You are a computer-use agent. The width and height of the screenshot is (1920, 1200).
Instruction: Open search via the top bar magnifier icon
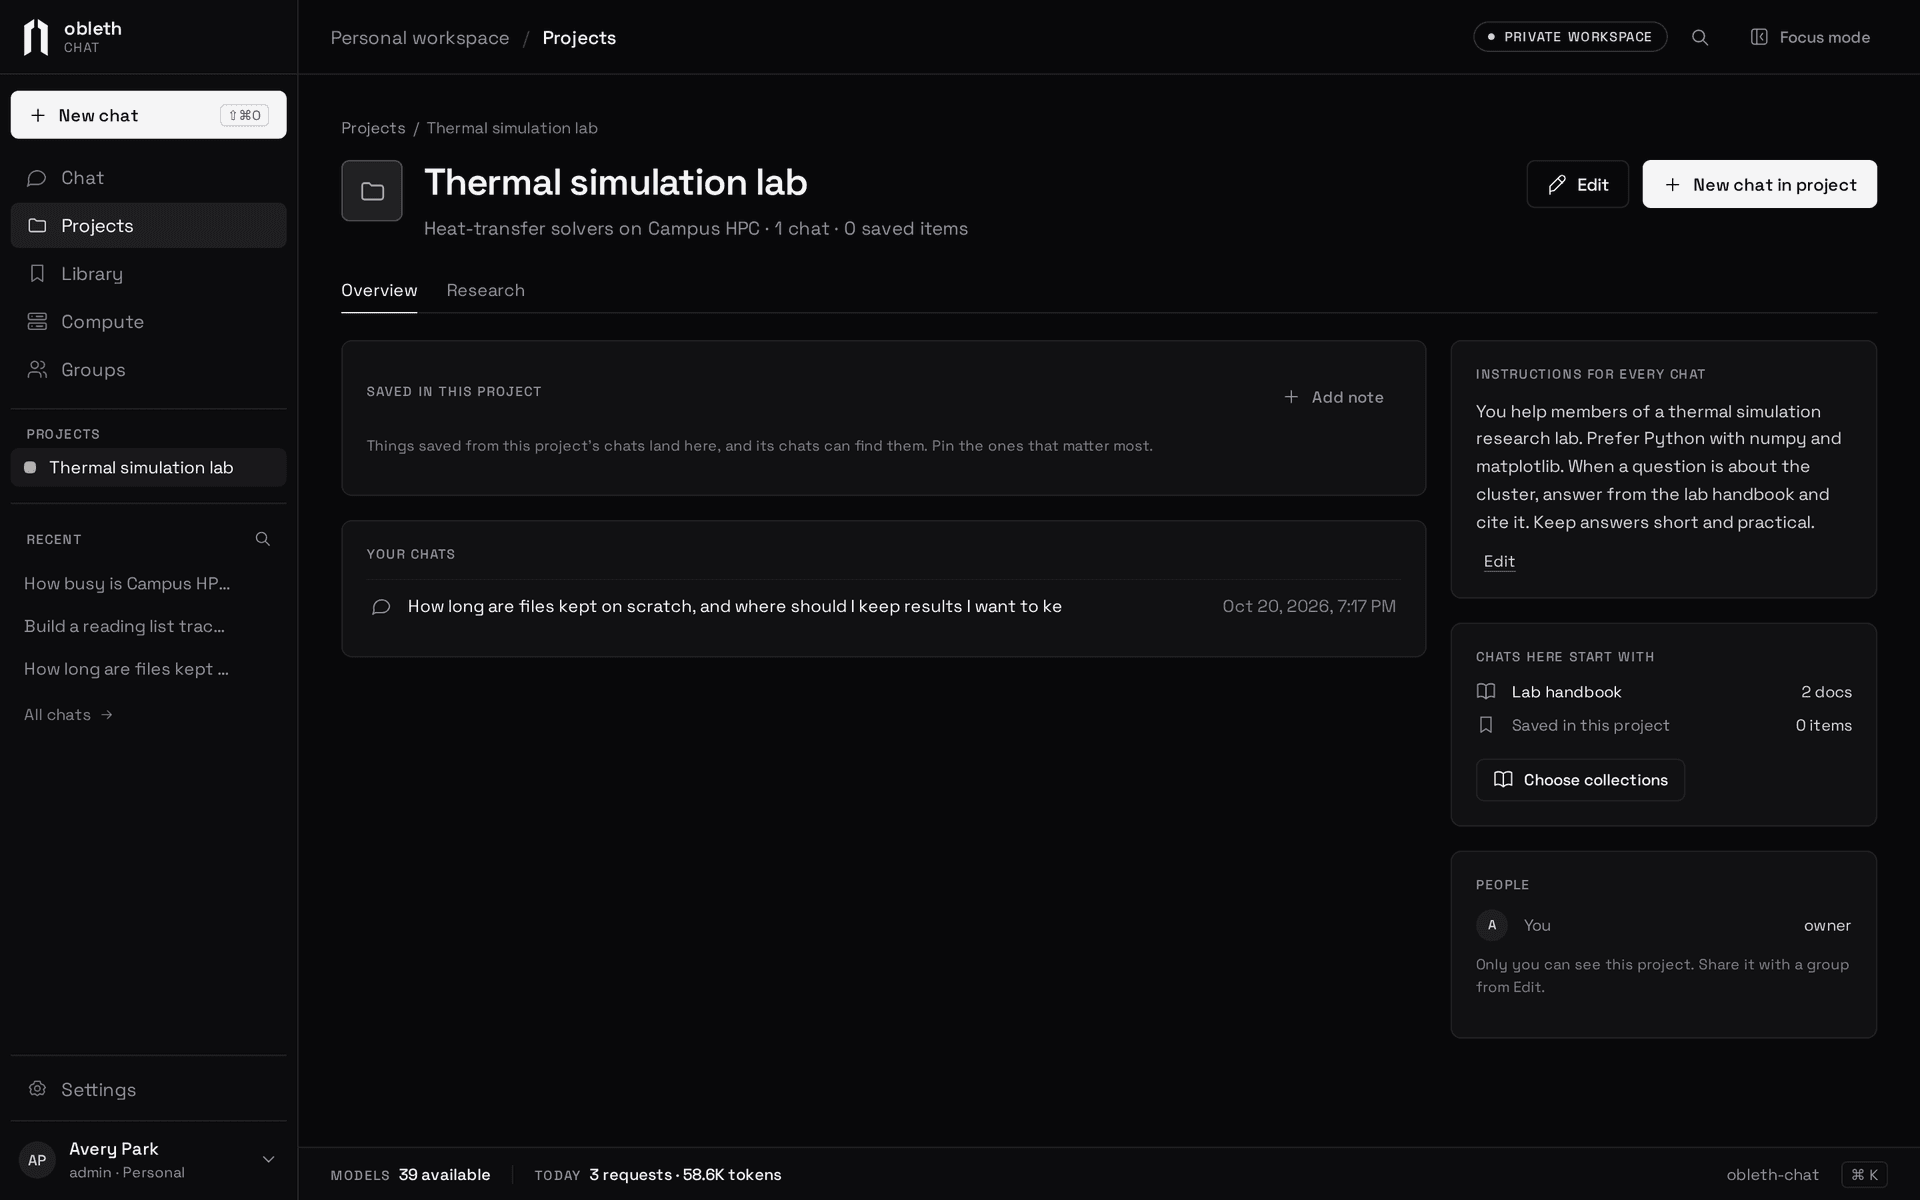pos(1699,37)
